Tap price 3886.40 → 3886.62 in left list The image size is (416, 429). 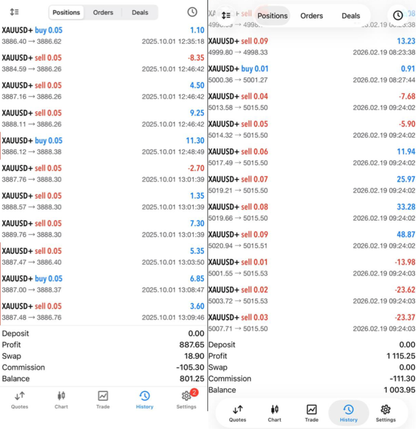(32, 42)
